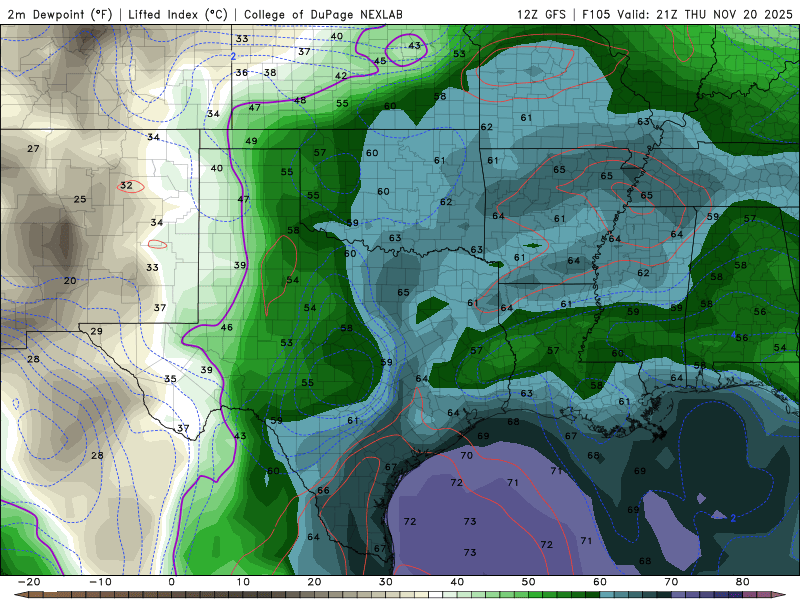Image resolution: width=800 pixels, height=600 pixels.
Task: Select the -20 label on the color scale
Action: (29, 582)
